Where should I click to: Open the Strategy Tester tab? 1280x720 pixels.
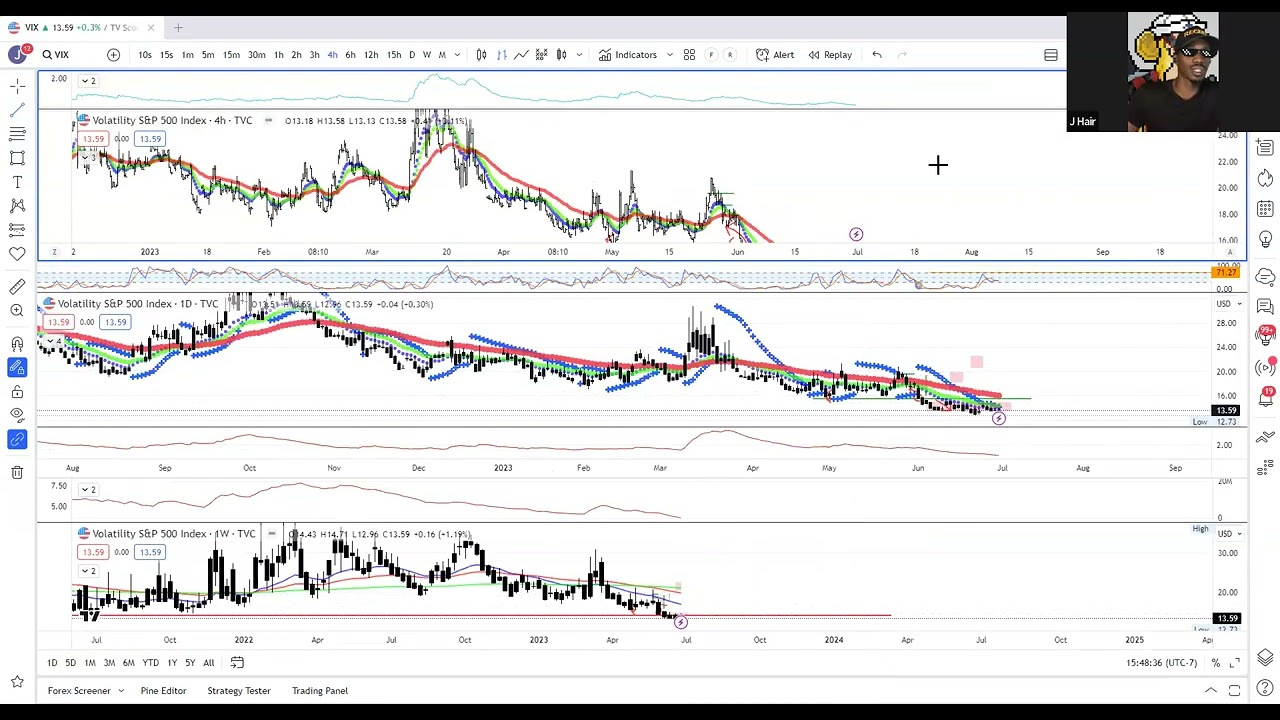pyautogui.click(x=239, y=690)
